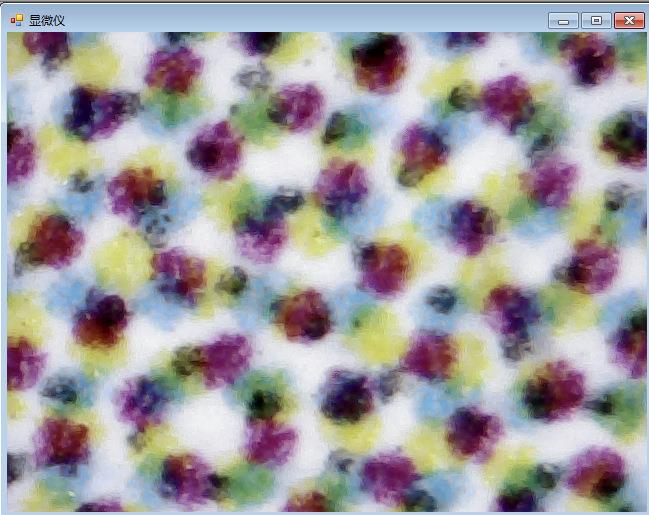Click the 显微仪 window app icon
Image resolution: width=649 pixels, height=515 pixels.
pyautogui.click(x=17, y=20)
